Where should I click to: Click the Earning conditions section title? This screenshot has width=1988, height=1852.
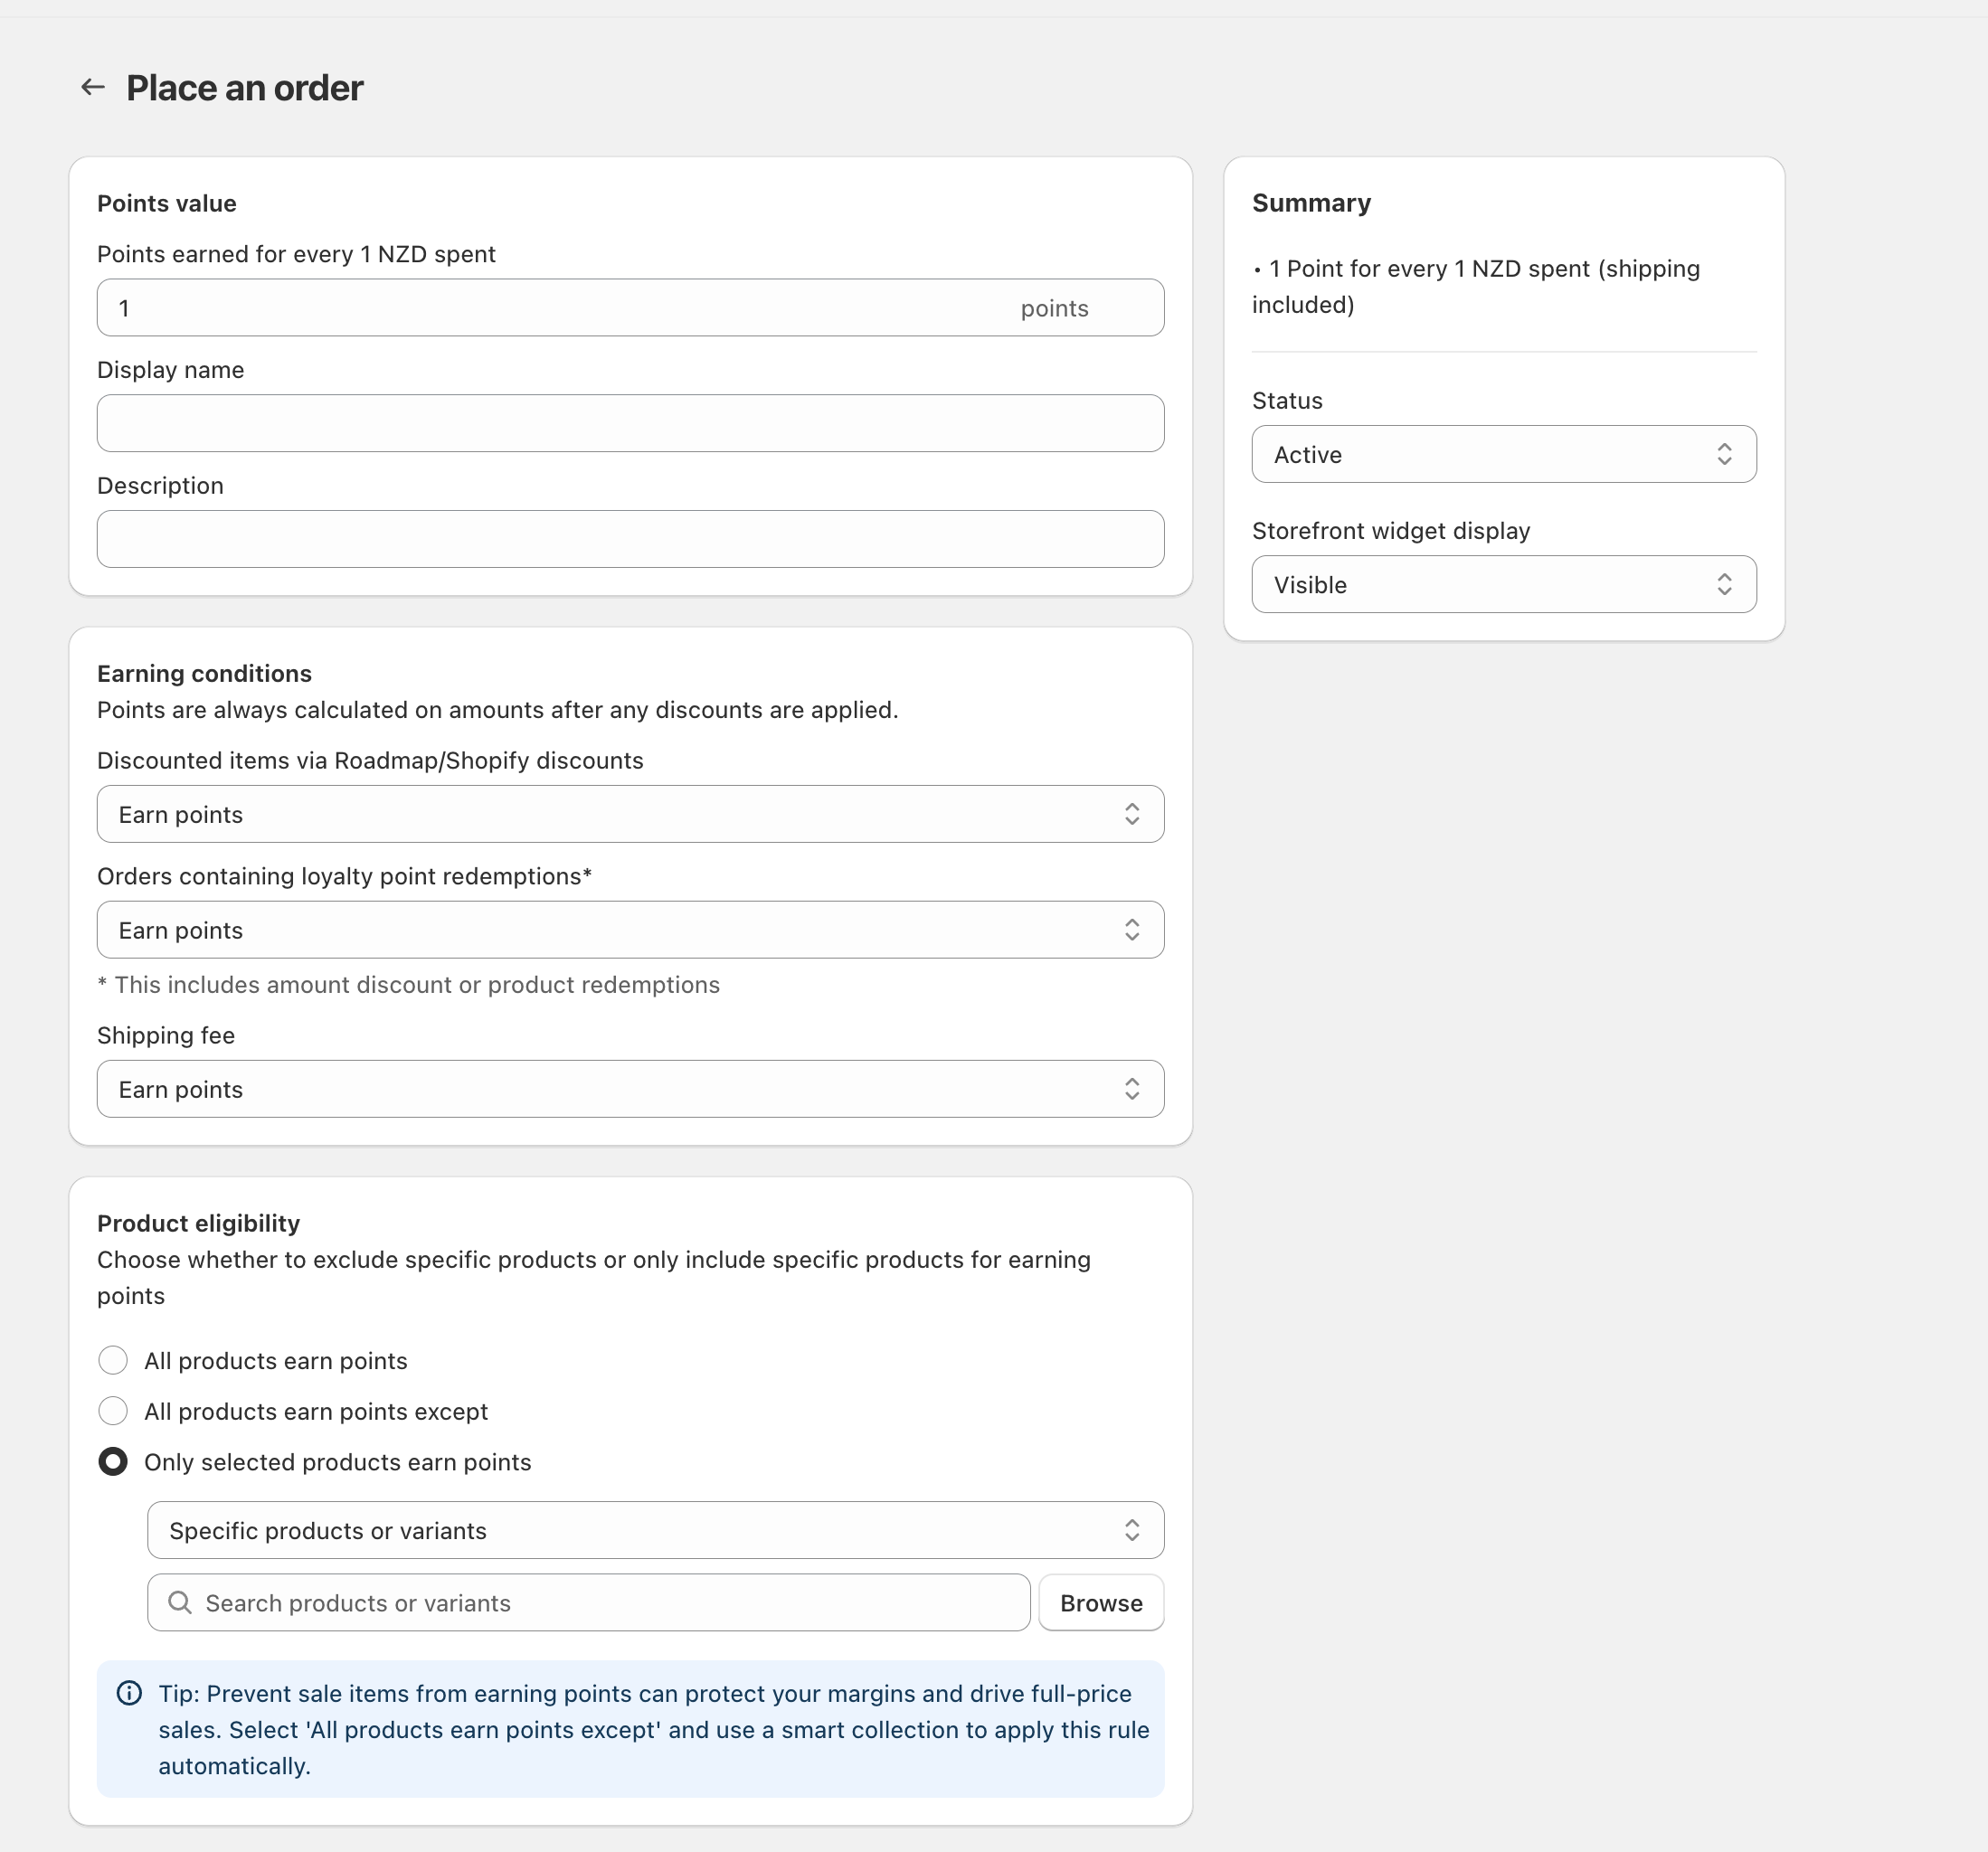[204, 673]
